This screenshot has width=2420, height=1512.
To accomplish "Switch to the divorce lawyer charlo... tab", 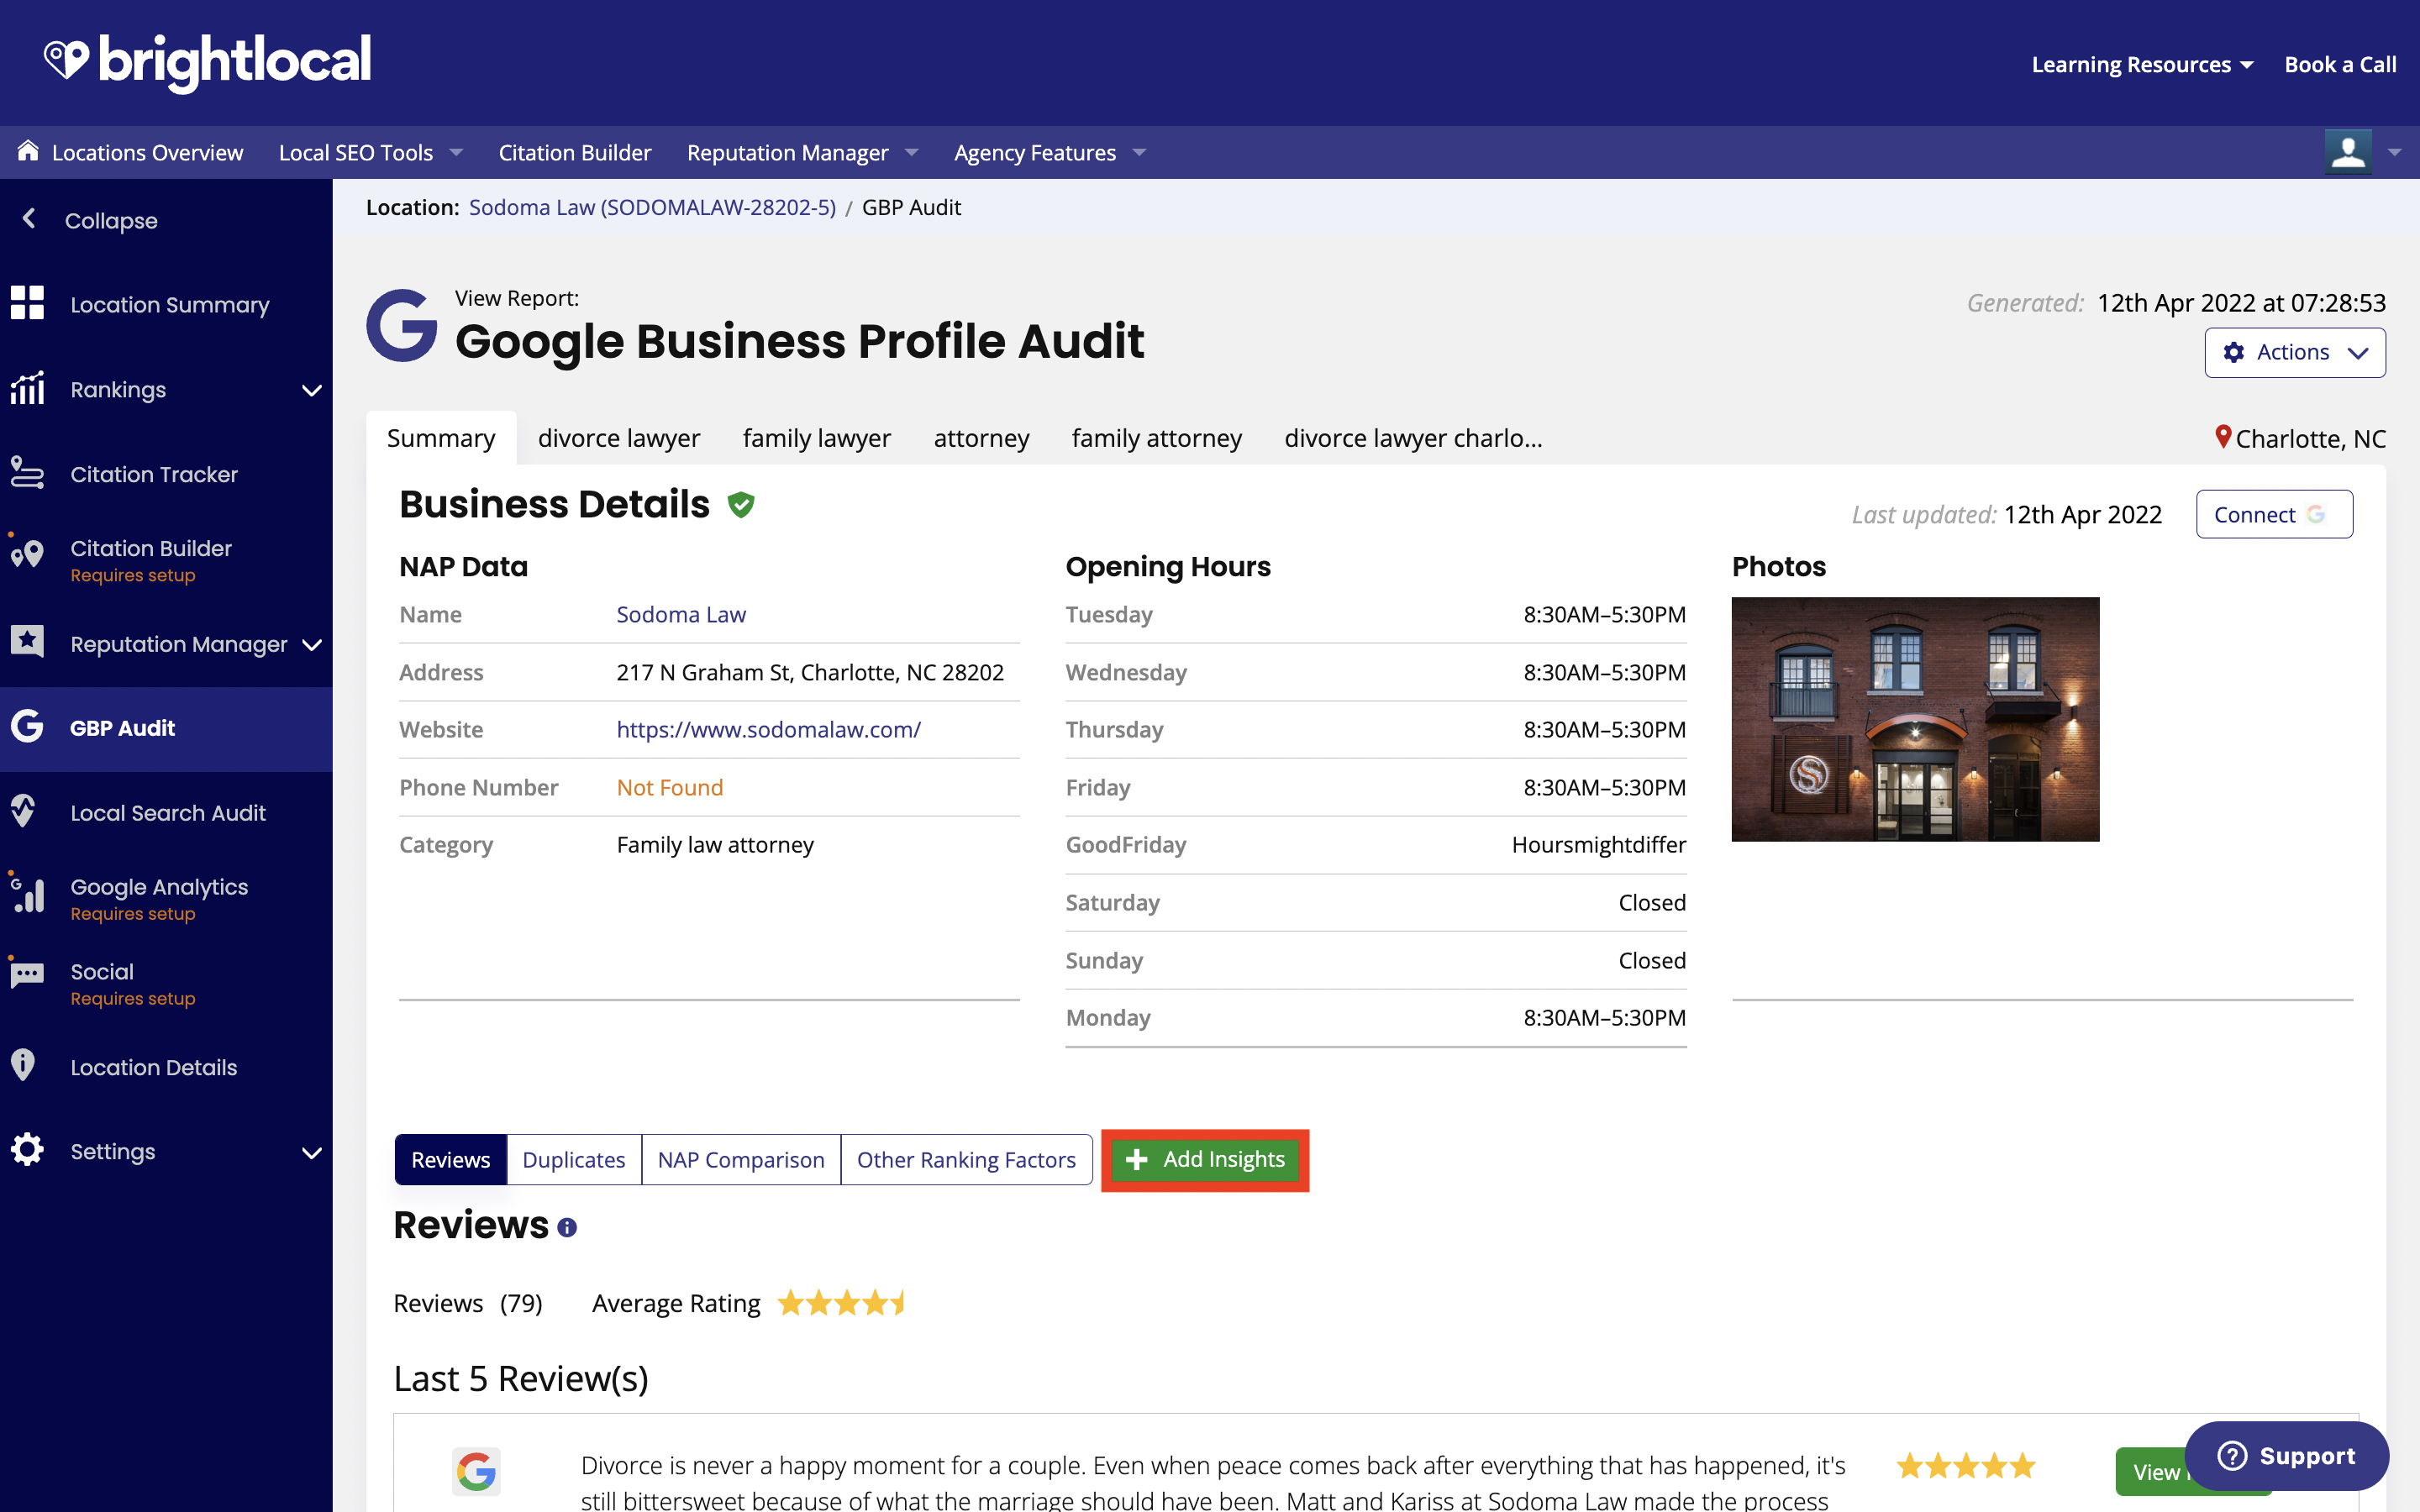I will click(x=1413, y=438).
